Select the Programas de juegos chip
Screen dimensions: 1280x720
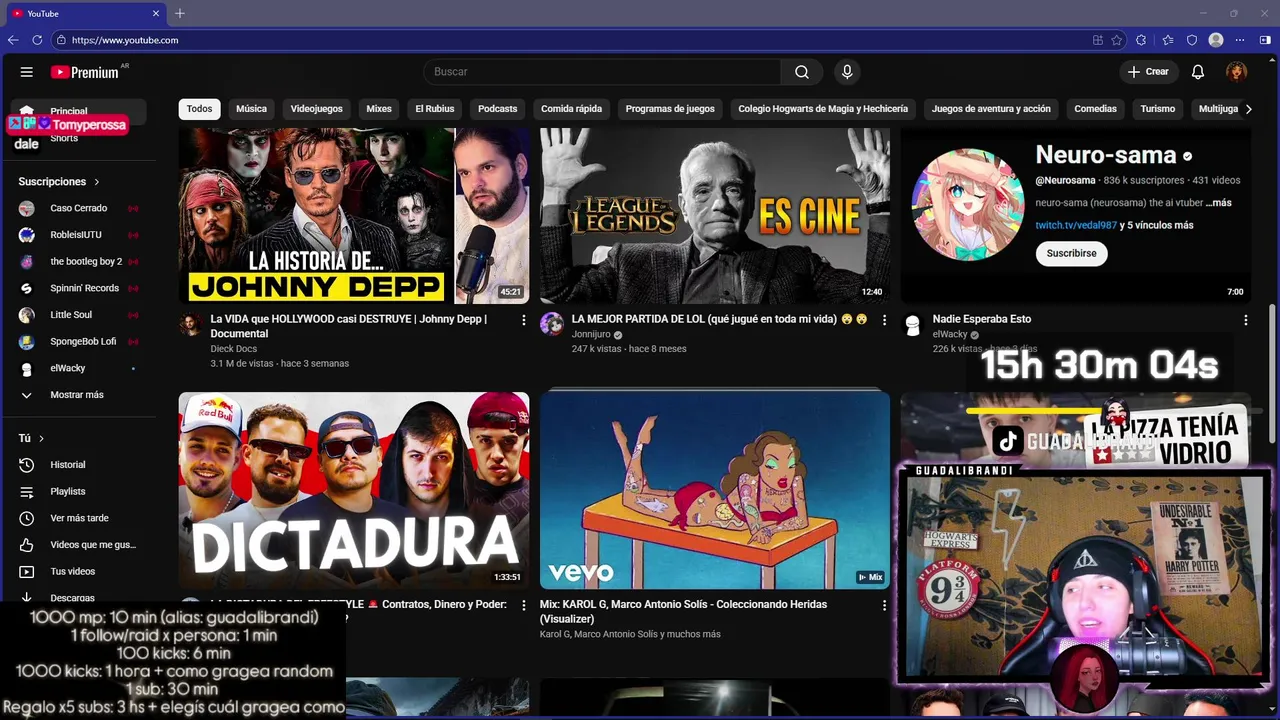click(670, 109)
